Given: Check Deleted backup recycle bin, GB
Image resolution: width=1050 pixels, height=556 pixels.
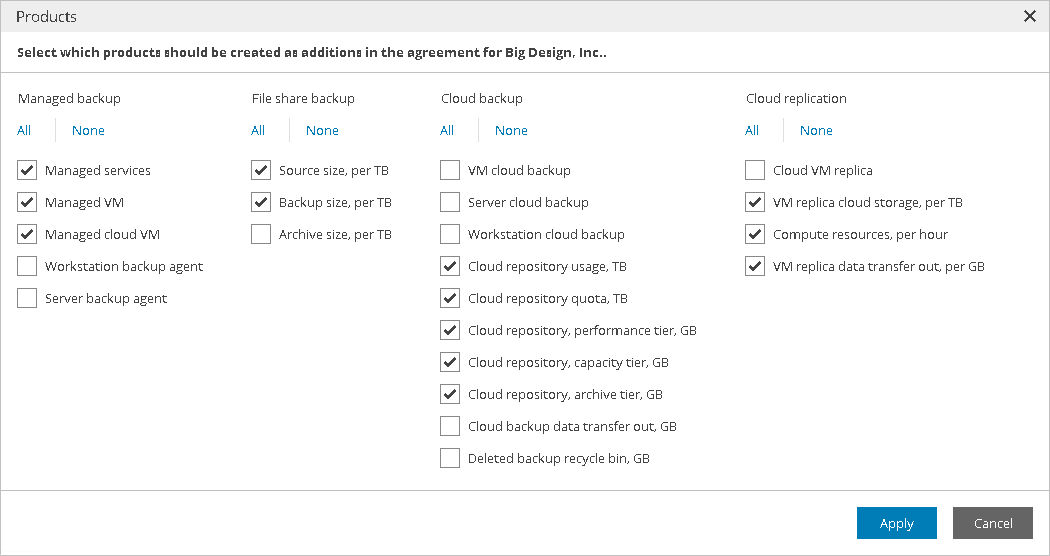Looking at the screenshot, I should tap(450, 458).
